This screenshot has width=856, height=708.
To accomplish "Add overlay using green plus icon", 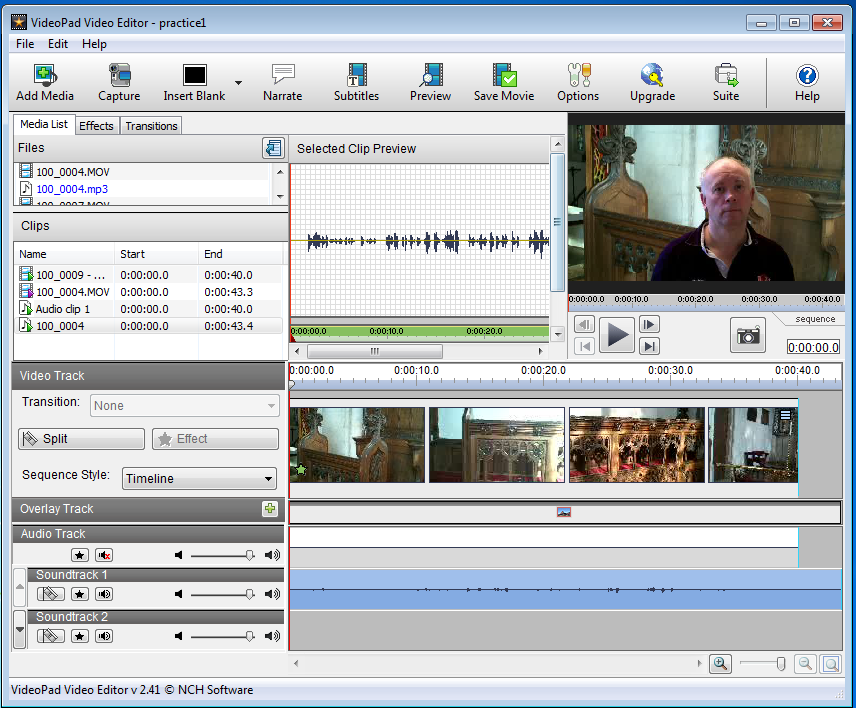I will click(x=270, y=509).
